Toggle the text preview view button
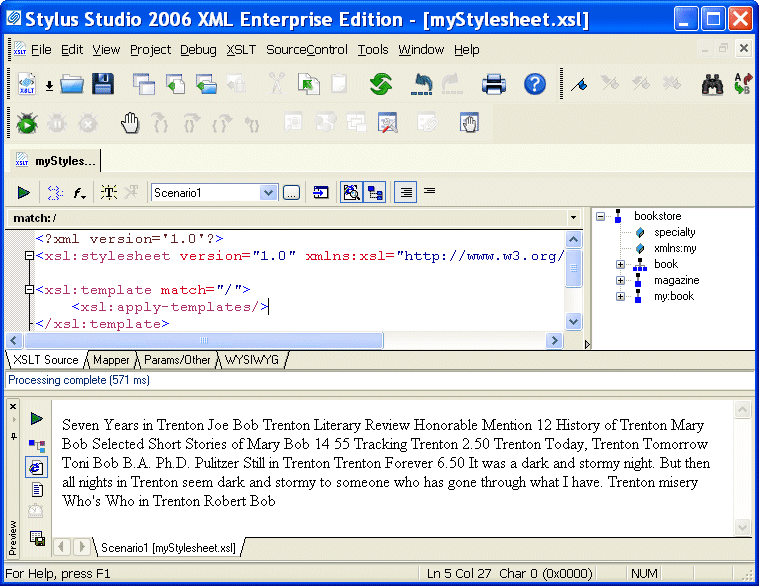 click(x=37, y=490)
